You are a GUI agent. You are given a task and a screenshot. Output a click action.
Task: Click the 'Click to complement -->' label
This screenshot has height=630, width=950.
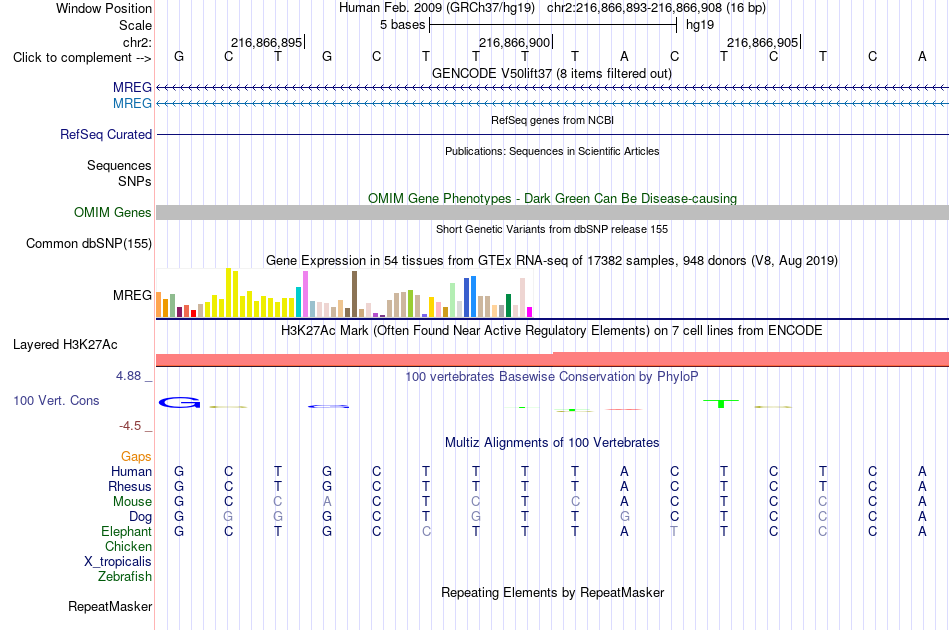(x=82, y=58)
